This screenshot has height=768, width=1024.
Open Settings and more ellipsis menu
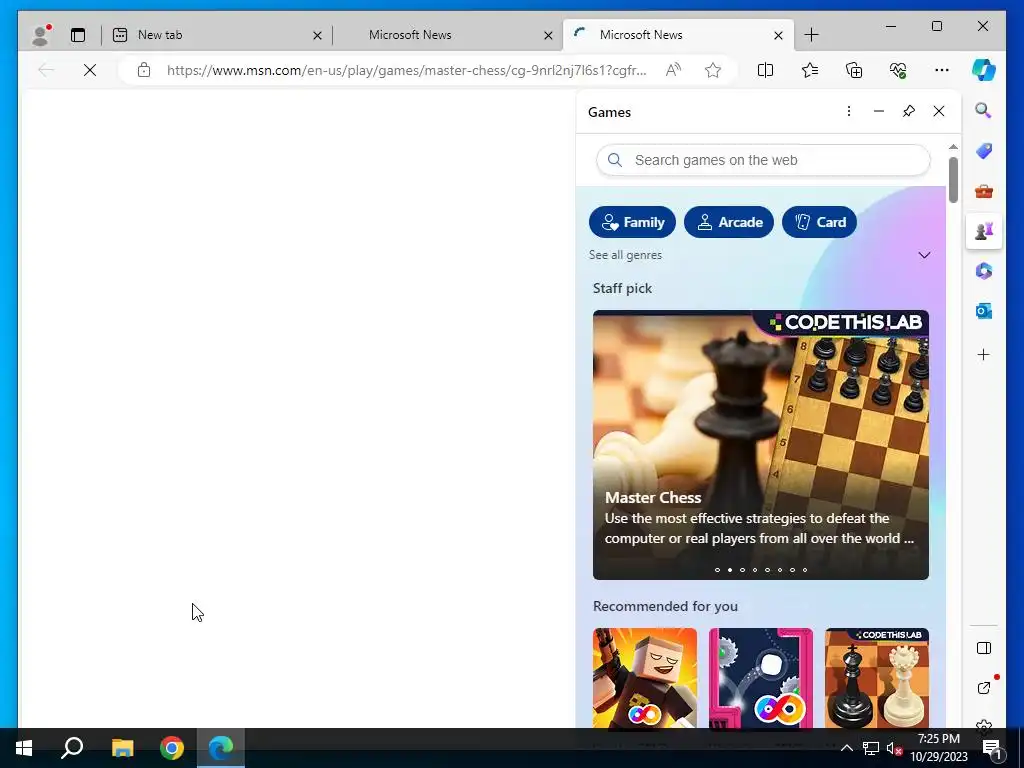click(942, 70)
